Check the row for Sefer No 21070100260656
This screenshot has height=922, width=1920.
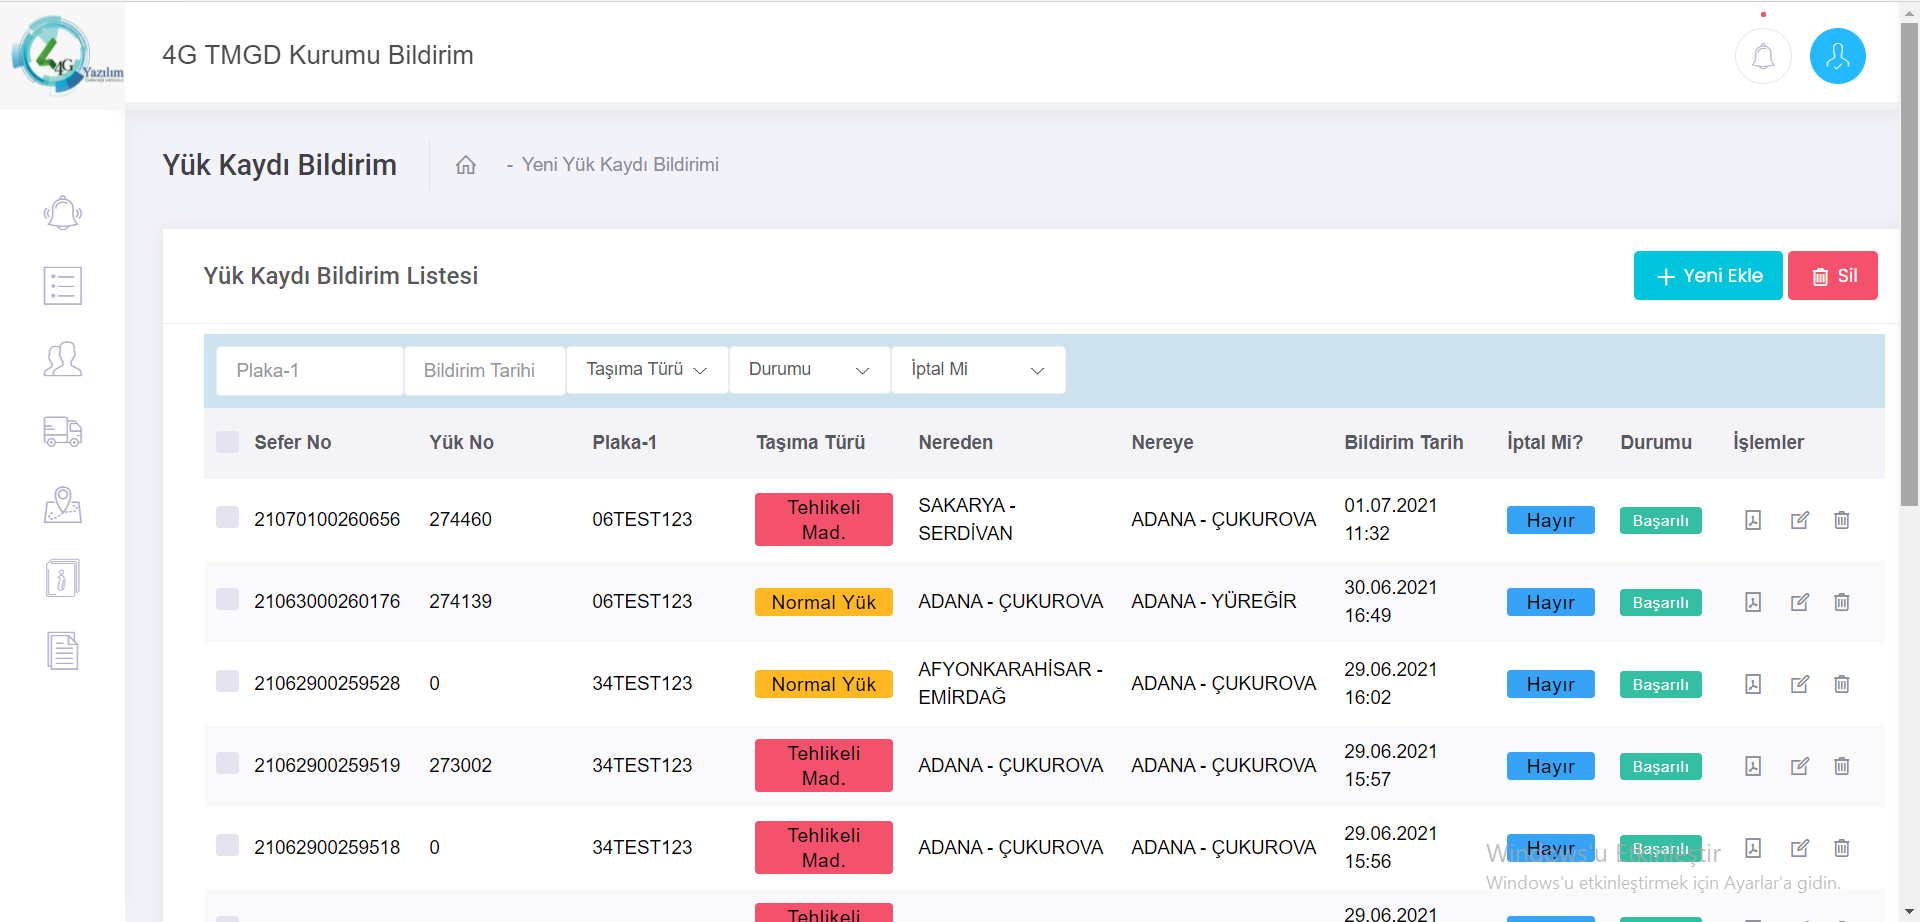click(x=228, y=517)
